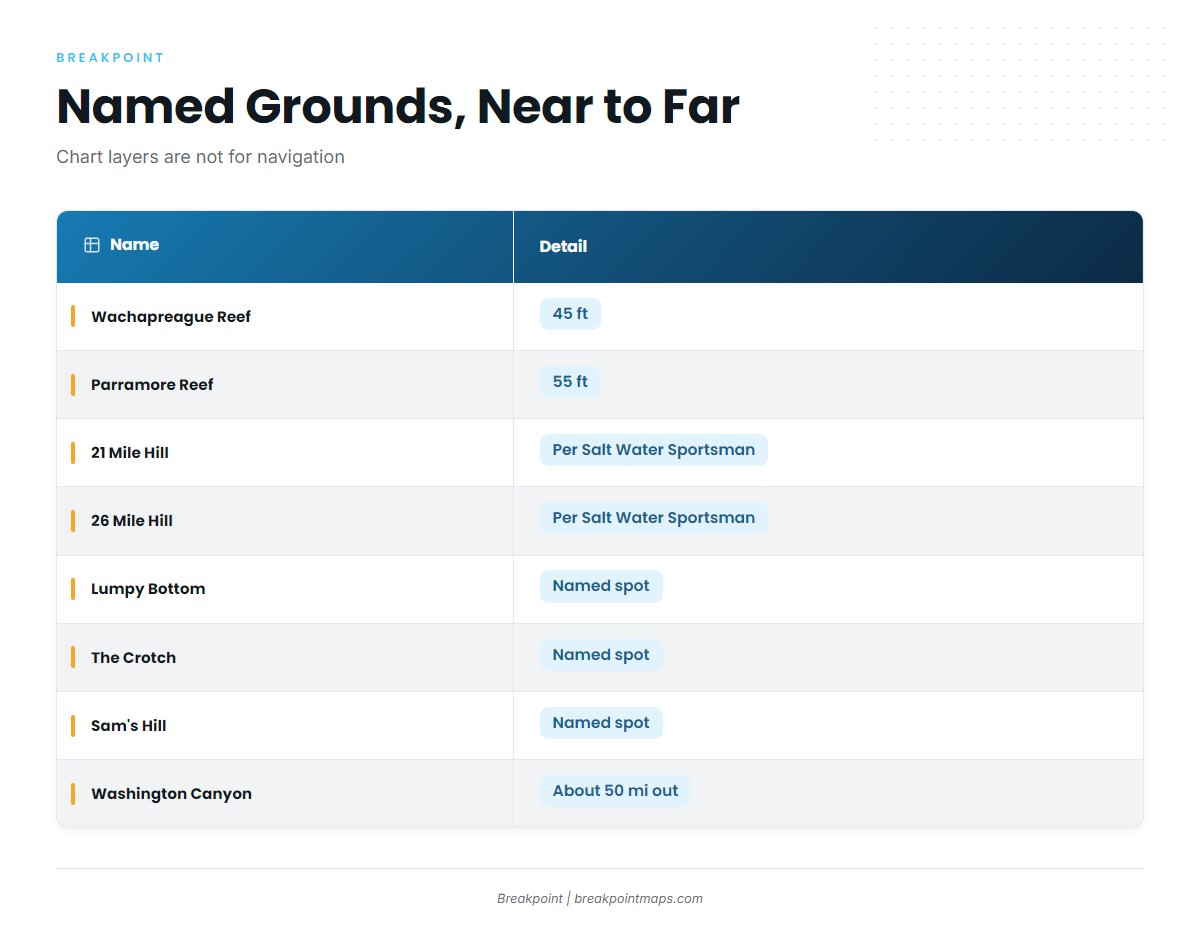Select The Crotch name cell
The width and height of the screenshot is (1200, 933).
point(285,658)
